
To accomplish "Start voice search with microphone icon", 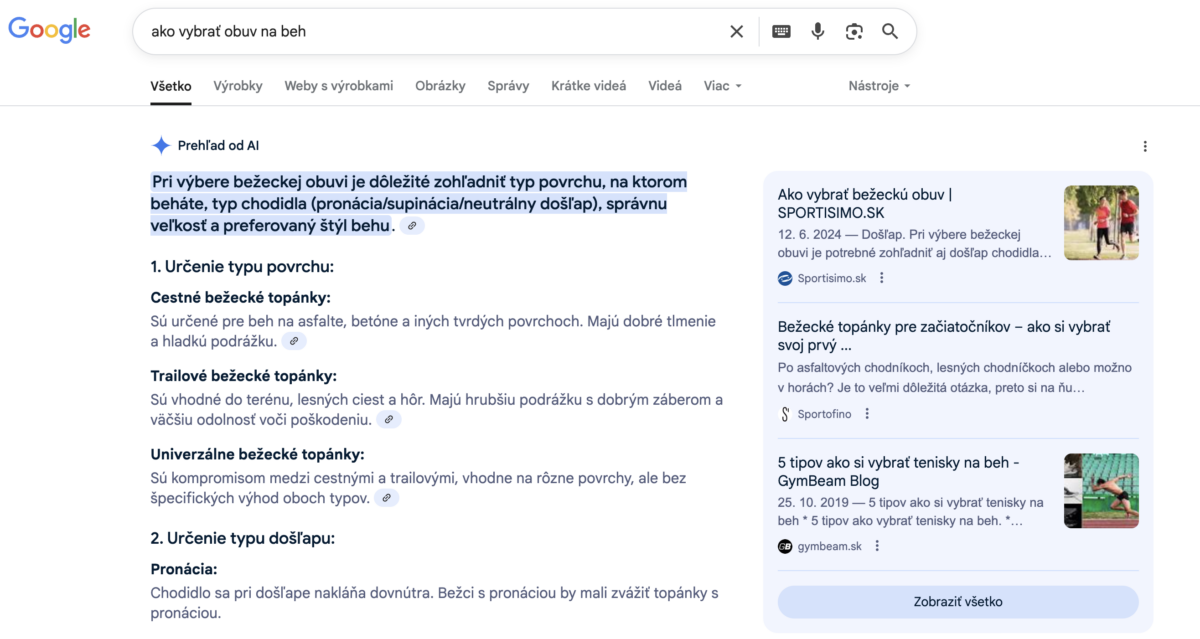I will coord(818,31).
